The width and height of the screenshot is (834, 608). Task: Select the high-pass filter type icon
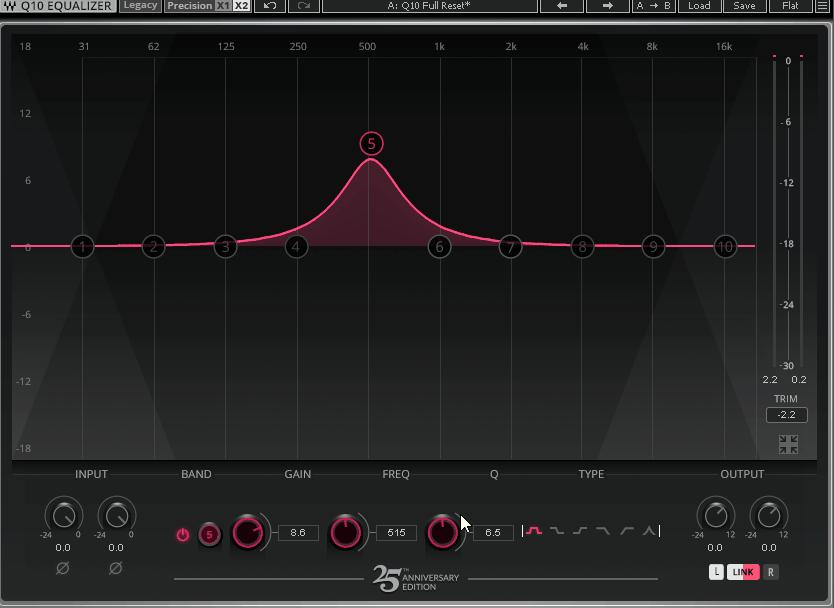626,531
